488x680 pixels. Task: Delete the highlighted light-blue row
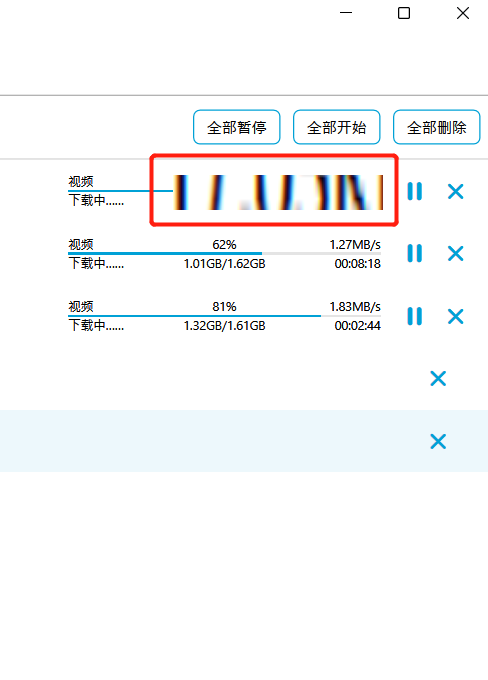(438, 441)
